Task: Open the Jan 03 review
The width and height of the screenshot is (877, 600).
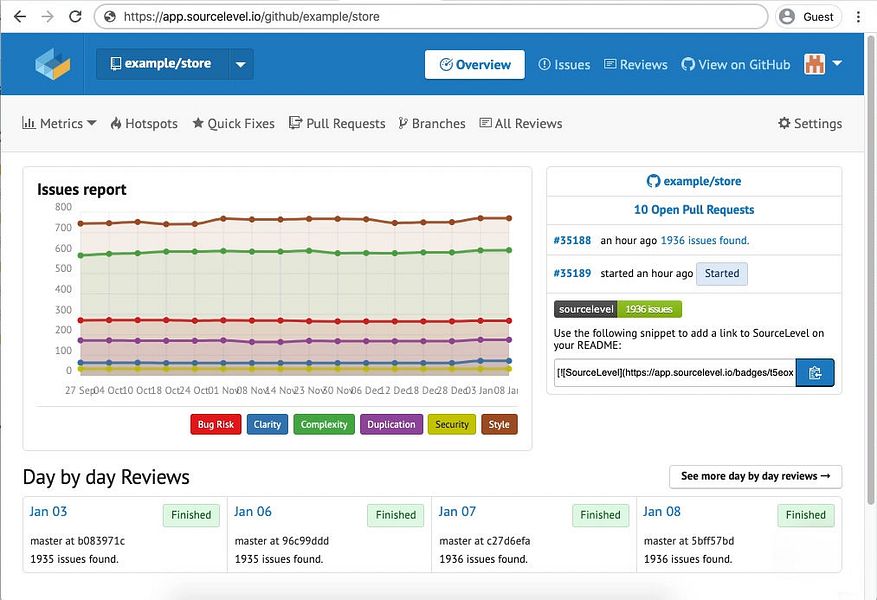Action: [x=48, y=512]
